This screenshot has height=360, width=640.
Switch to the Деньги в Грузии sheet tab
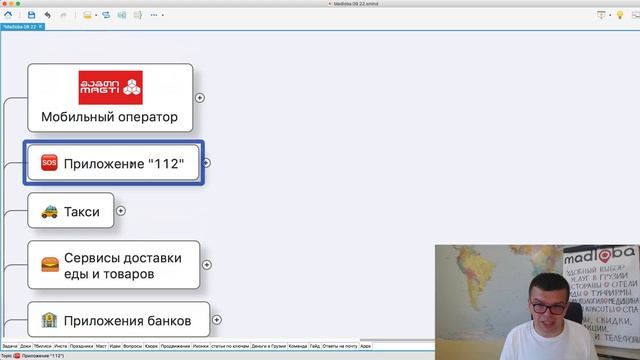(269, 346)
